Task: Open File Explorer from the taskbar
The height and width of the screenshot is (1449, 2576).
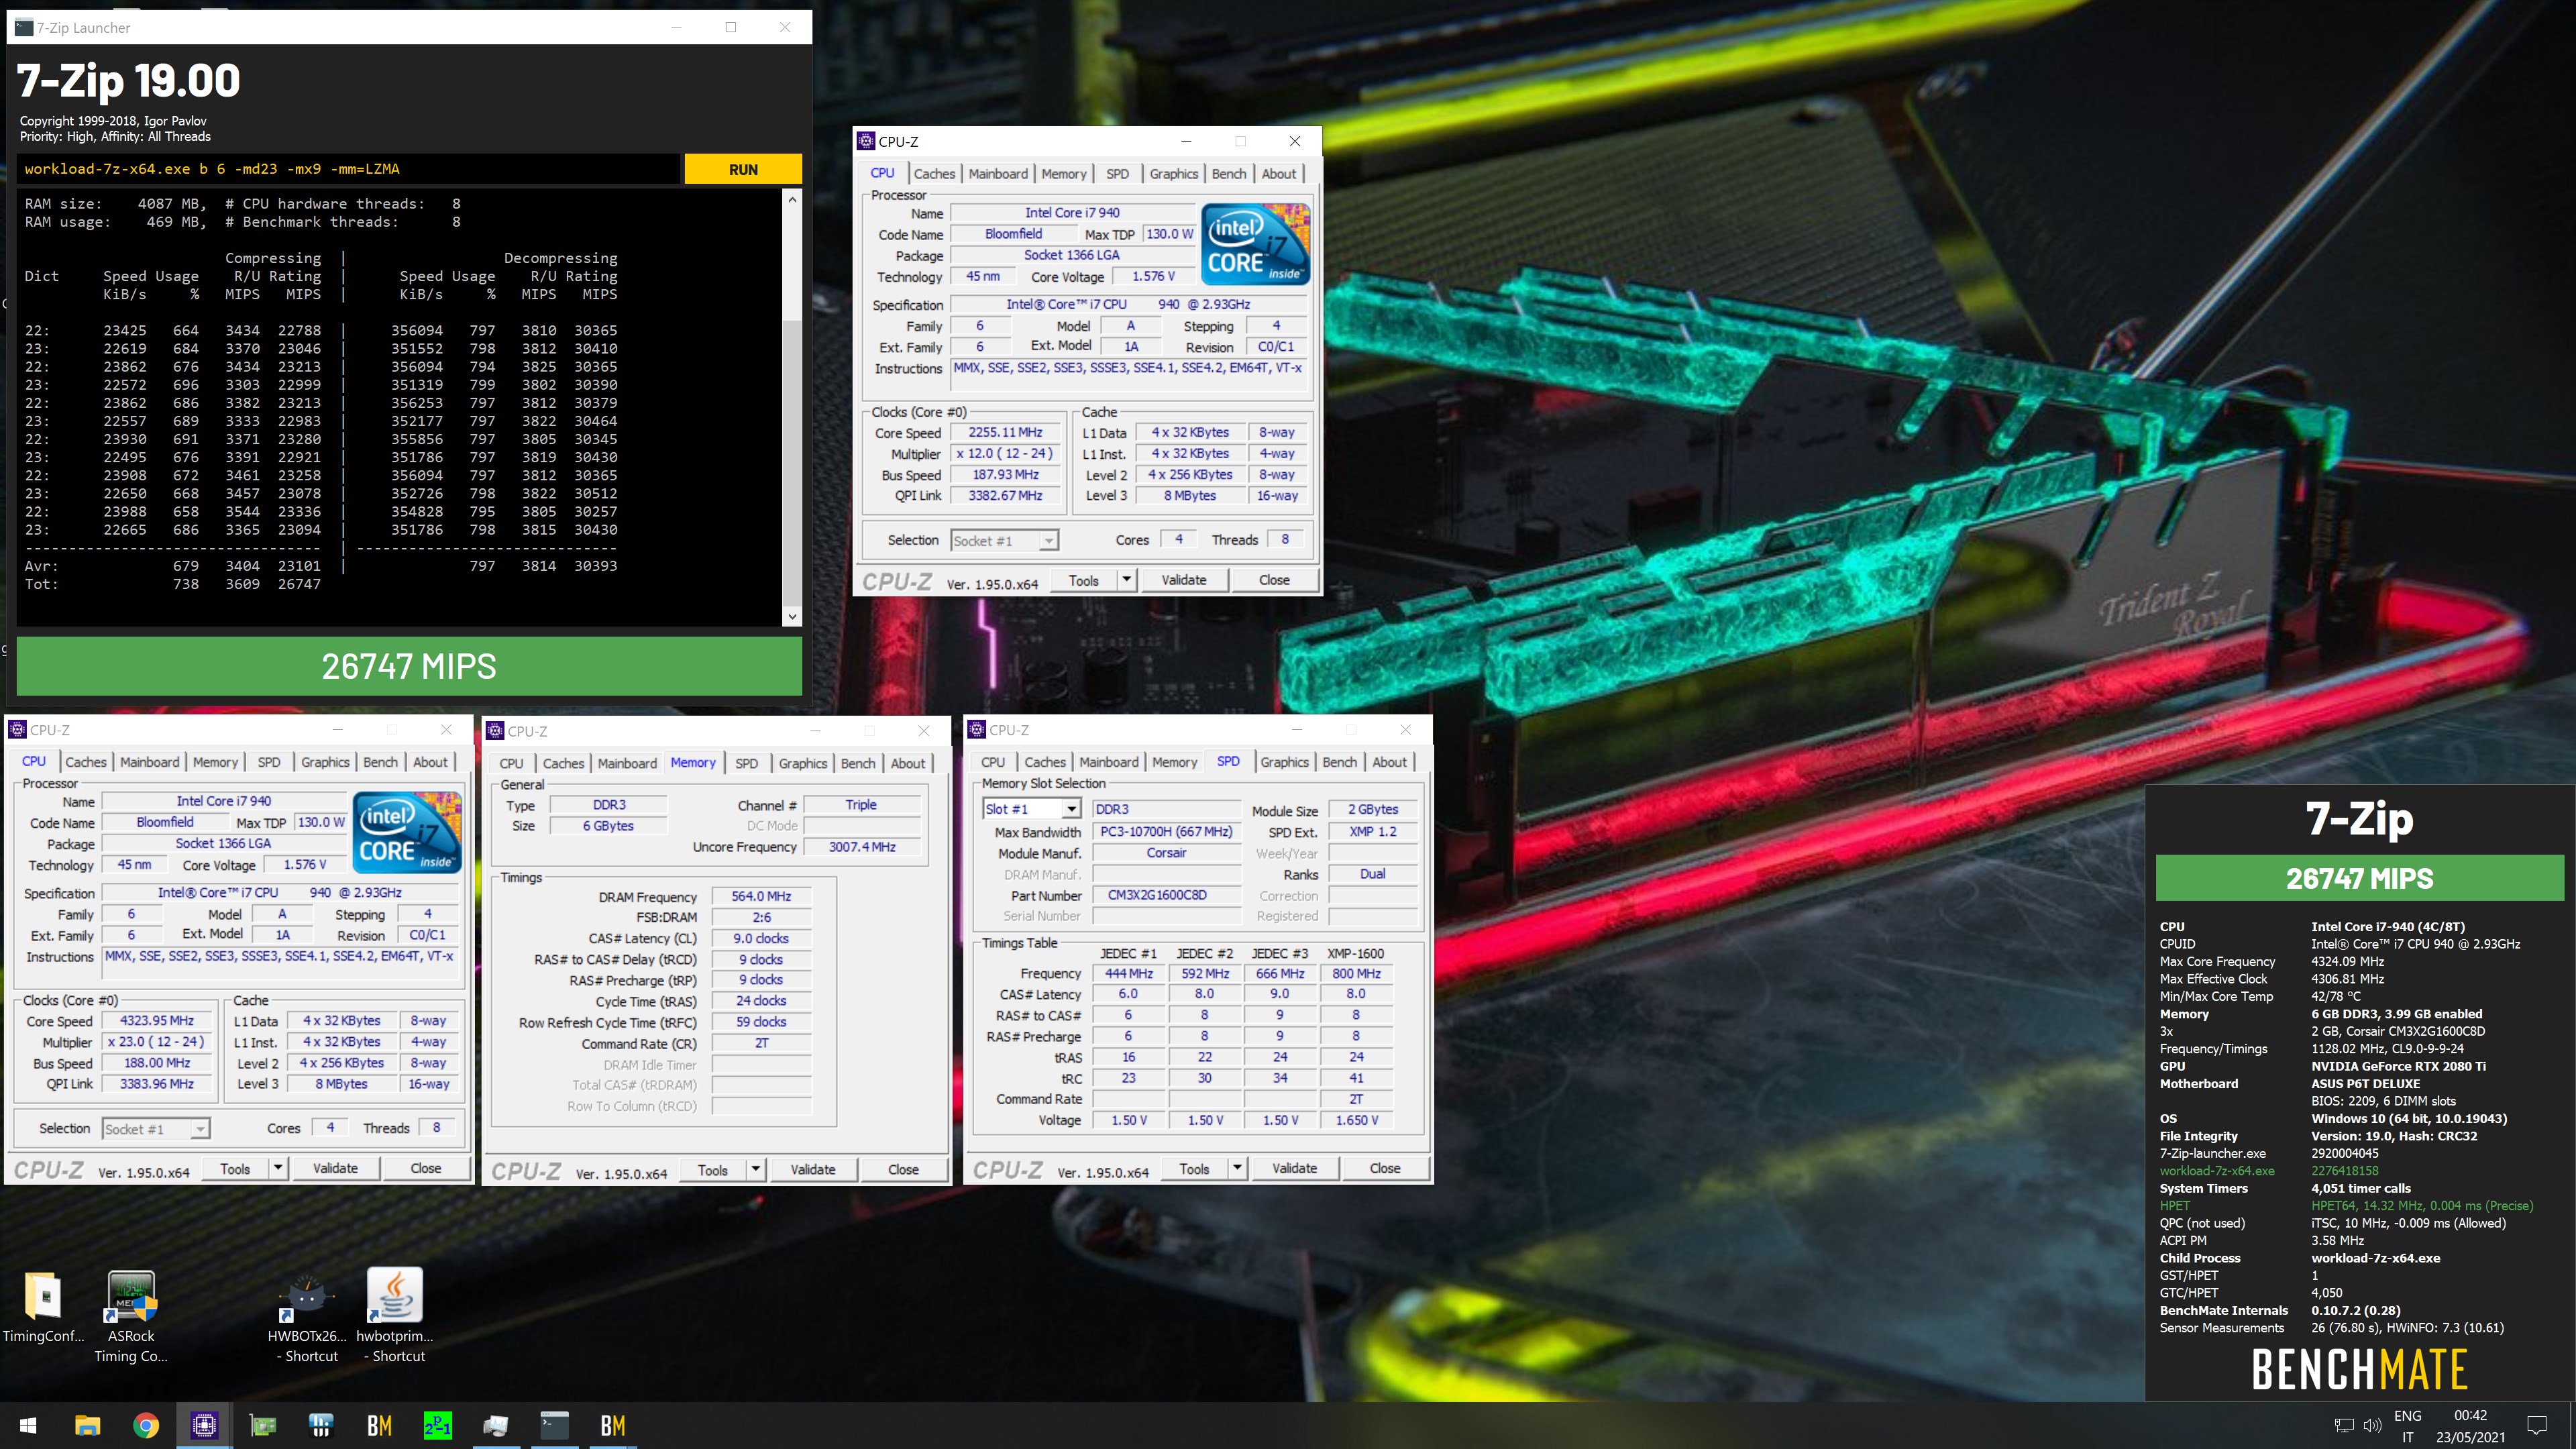Action: click(87, 1425)
